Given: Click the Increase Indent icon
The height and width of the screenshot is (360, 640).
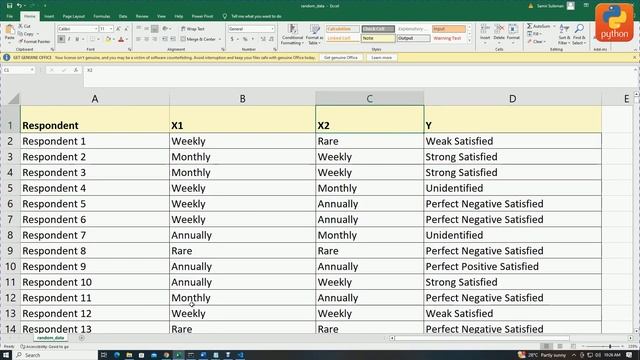Looking at the screenshot, I should click(173, 39).
